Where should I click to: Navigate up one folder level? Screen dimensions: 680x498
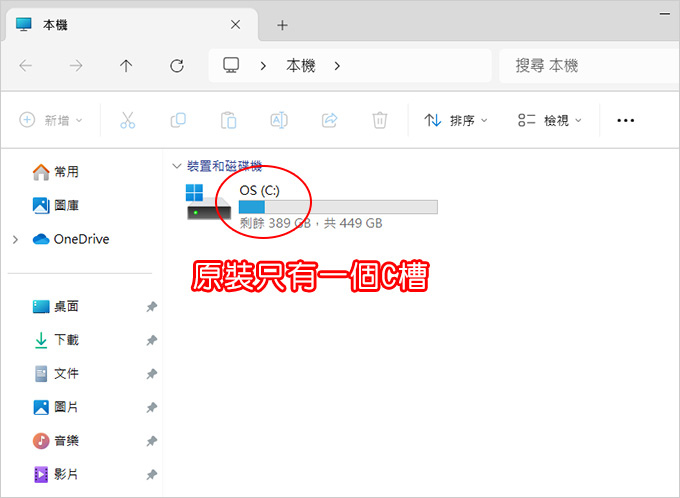[x=126, y=66]
